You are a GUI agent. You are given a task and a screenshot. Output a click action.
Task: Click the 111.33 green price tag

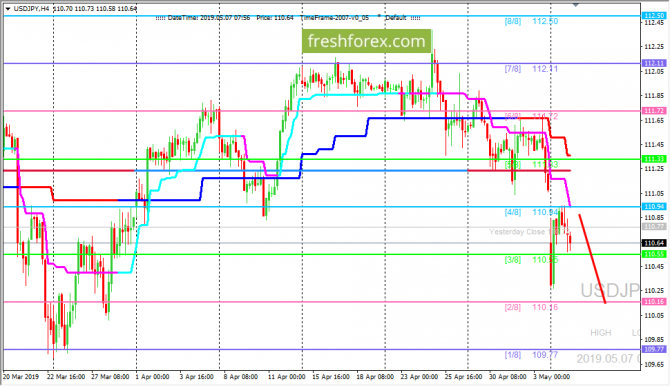click(x=654, y=159)
